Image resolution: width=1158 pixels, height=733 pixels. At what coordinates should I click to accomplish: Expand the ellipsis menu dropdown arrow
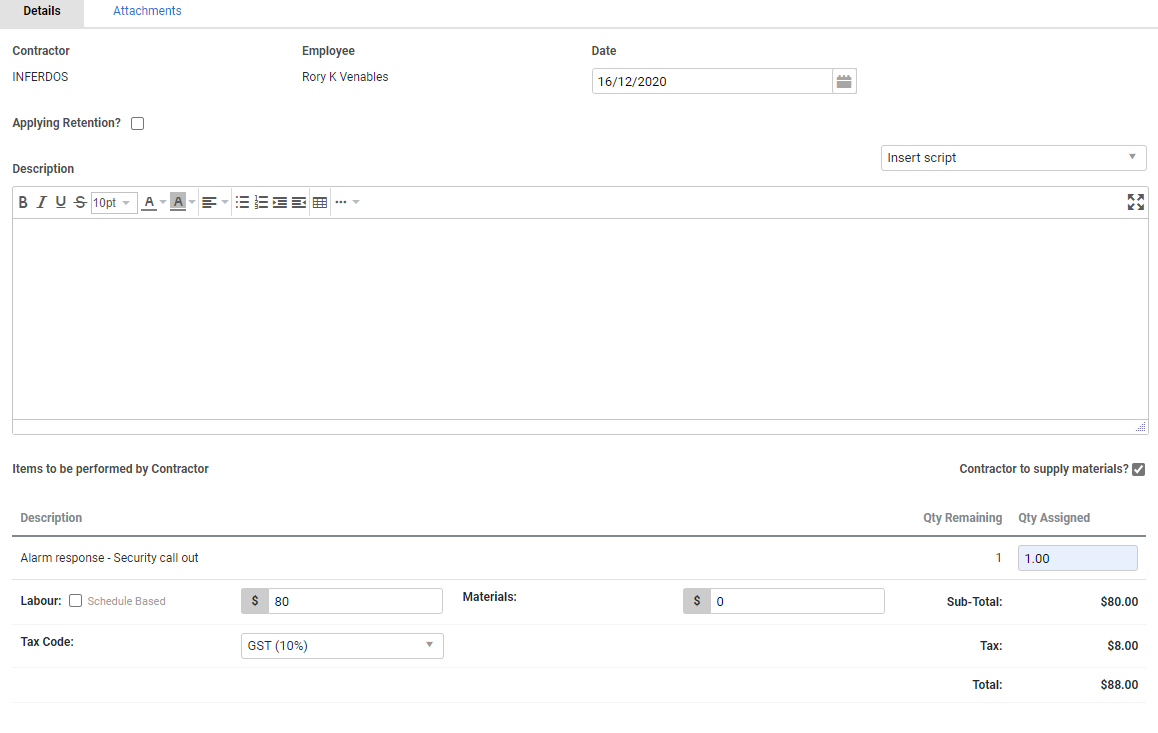tap(356, 202)
